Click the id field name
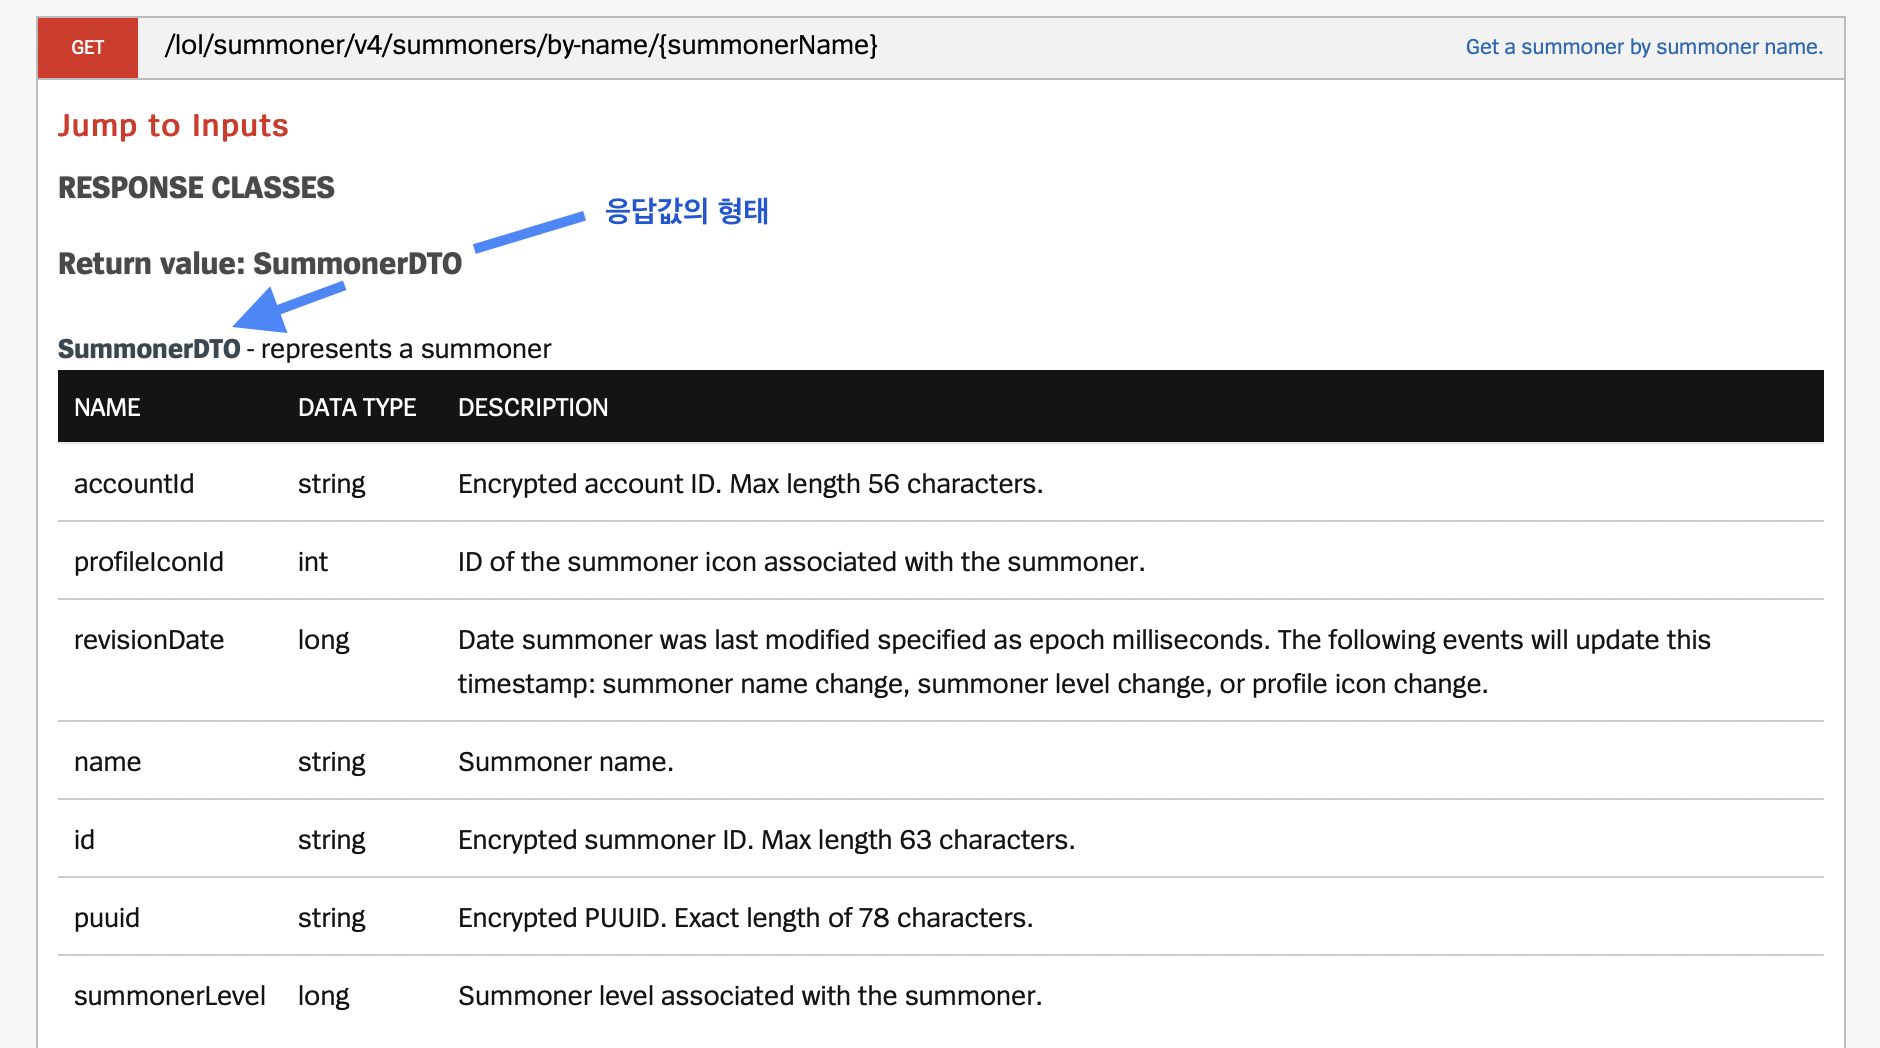Image resolution: width=1880 pixels, height=1048 pixels. 84,840
